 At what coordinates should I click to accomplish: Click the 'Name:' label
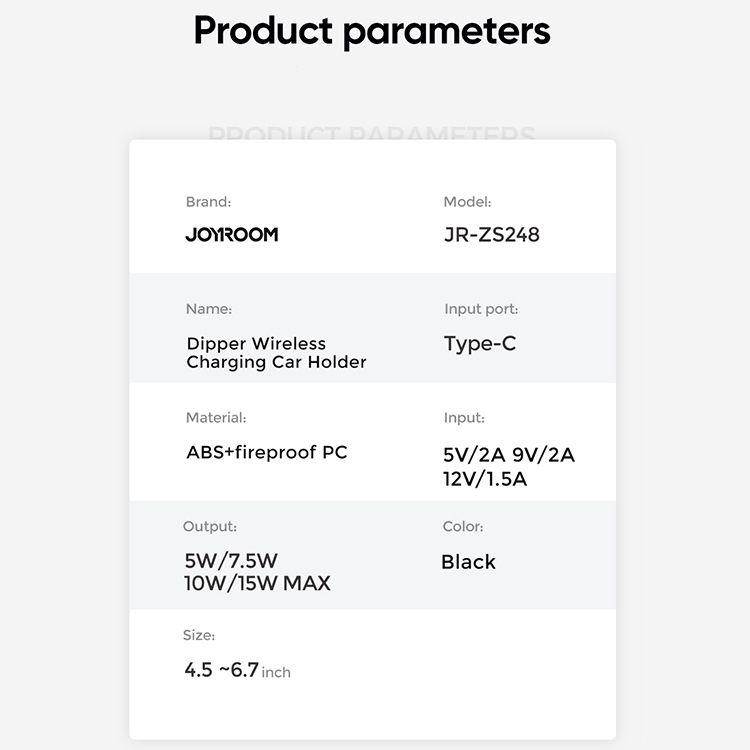209,309
